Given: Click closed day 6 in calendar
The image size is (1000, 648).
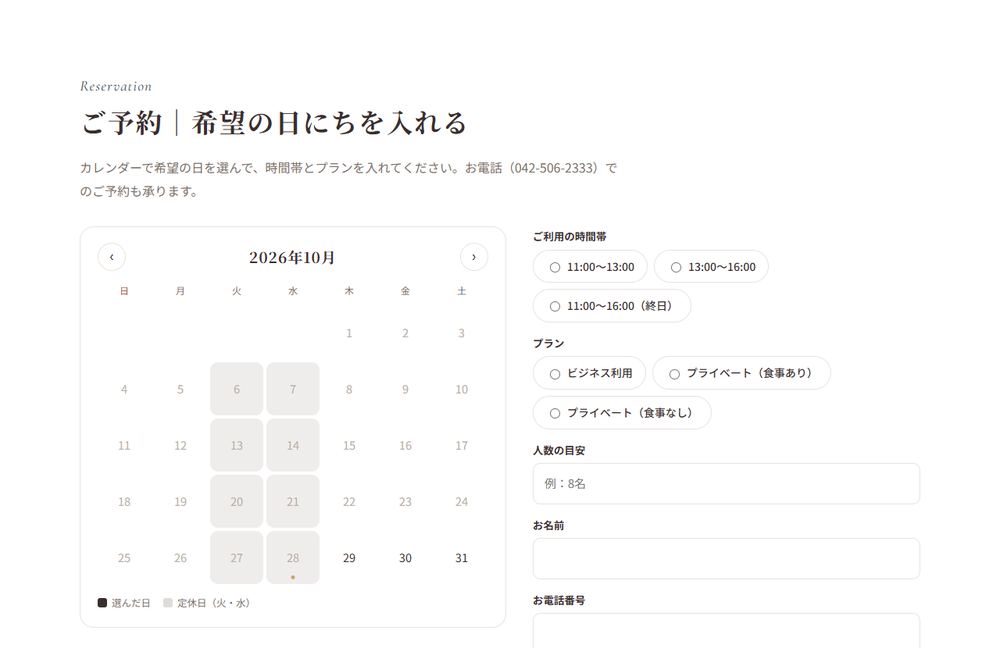Looking at the screenshot, I should [237, 389].
